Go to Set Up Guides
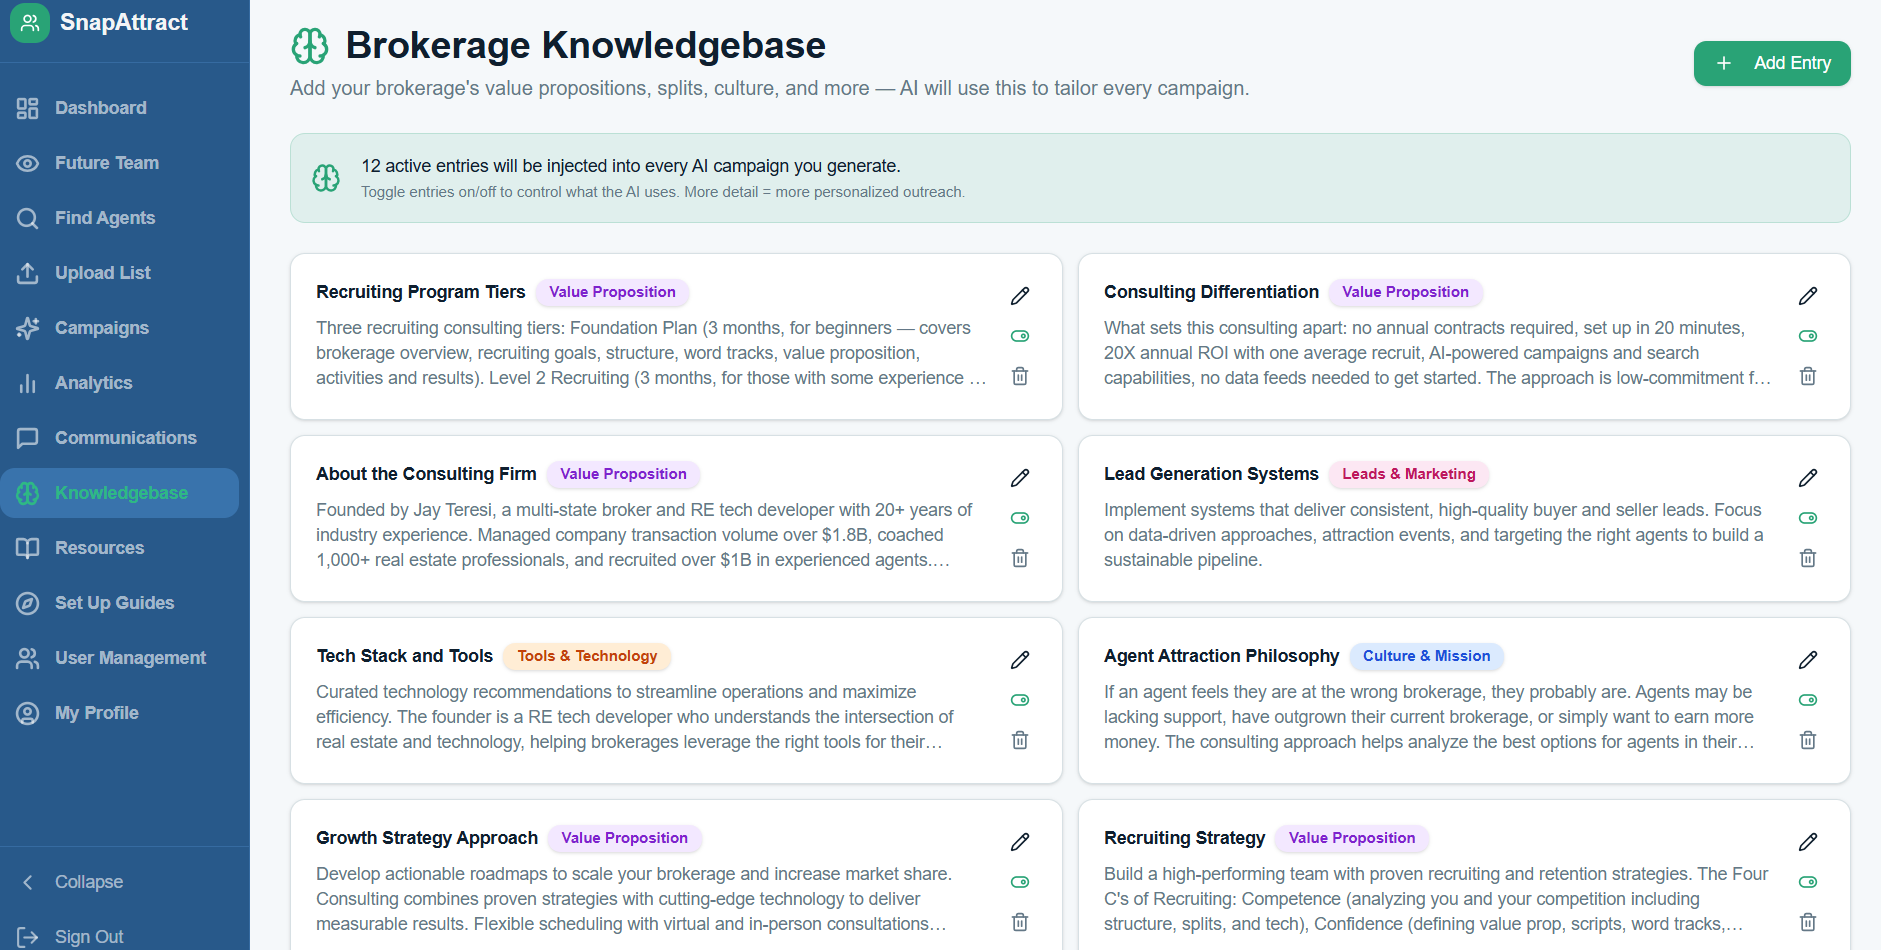The height and width of the screenshot is (950, 1881). point(119,603)
